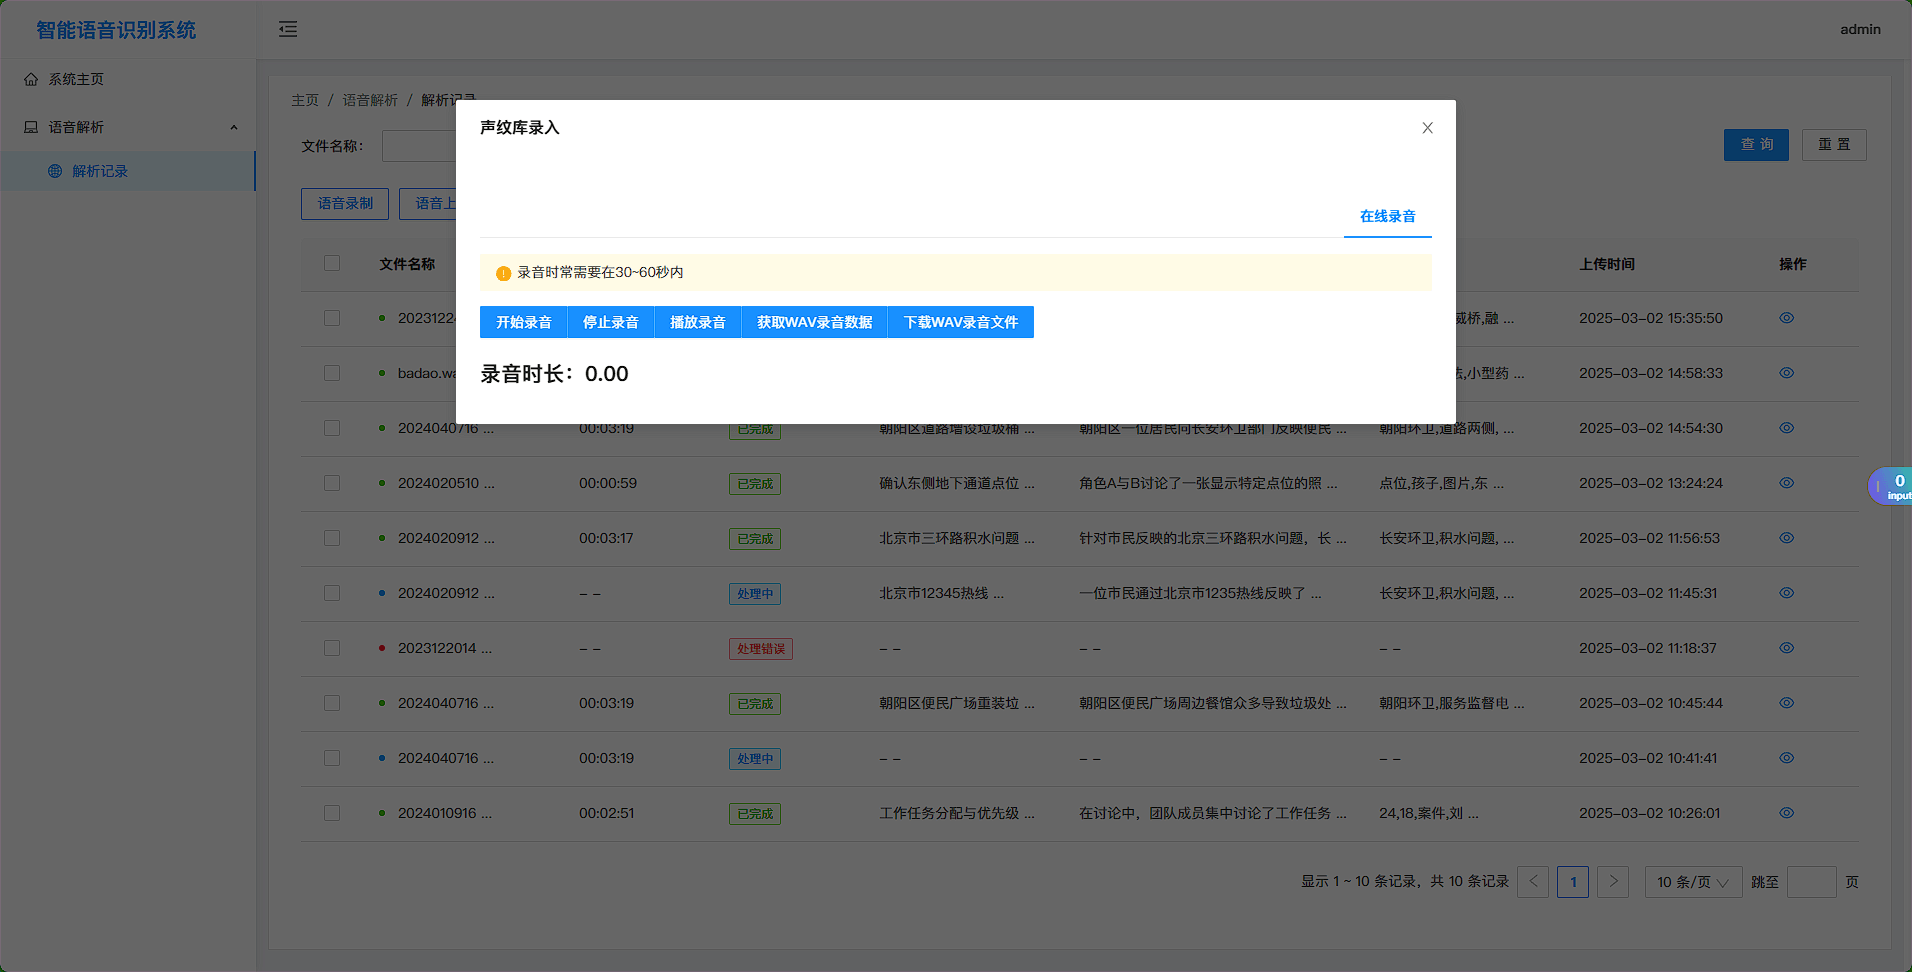Open the admin user menu
This screenshot has height=972, width=1912.
tap(1860, 29)
